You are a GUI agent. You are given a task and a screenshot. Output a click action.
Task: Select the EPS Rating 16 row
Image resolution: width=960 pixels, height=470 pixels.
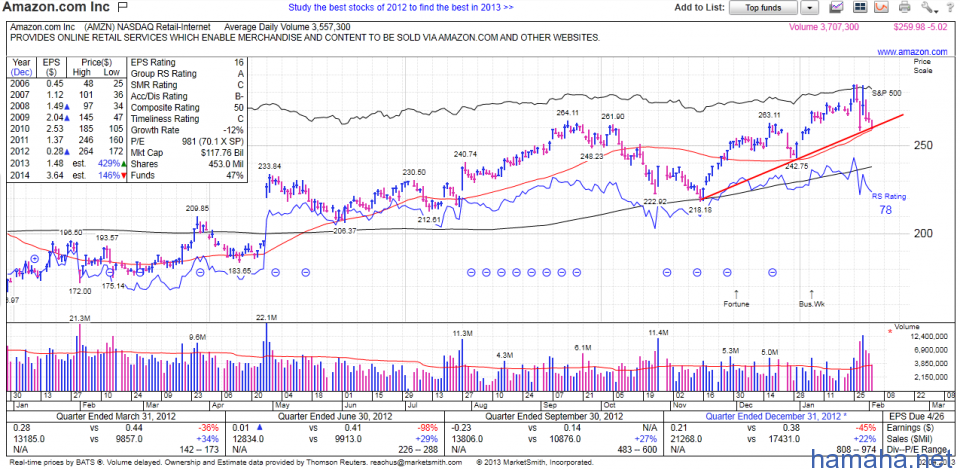(187, 62)
